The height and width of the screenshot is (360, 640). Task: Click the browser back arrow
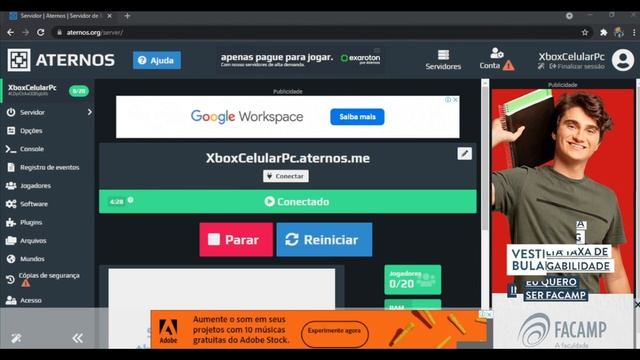(11, 32)
